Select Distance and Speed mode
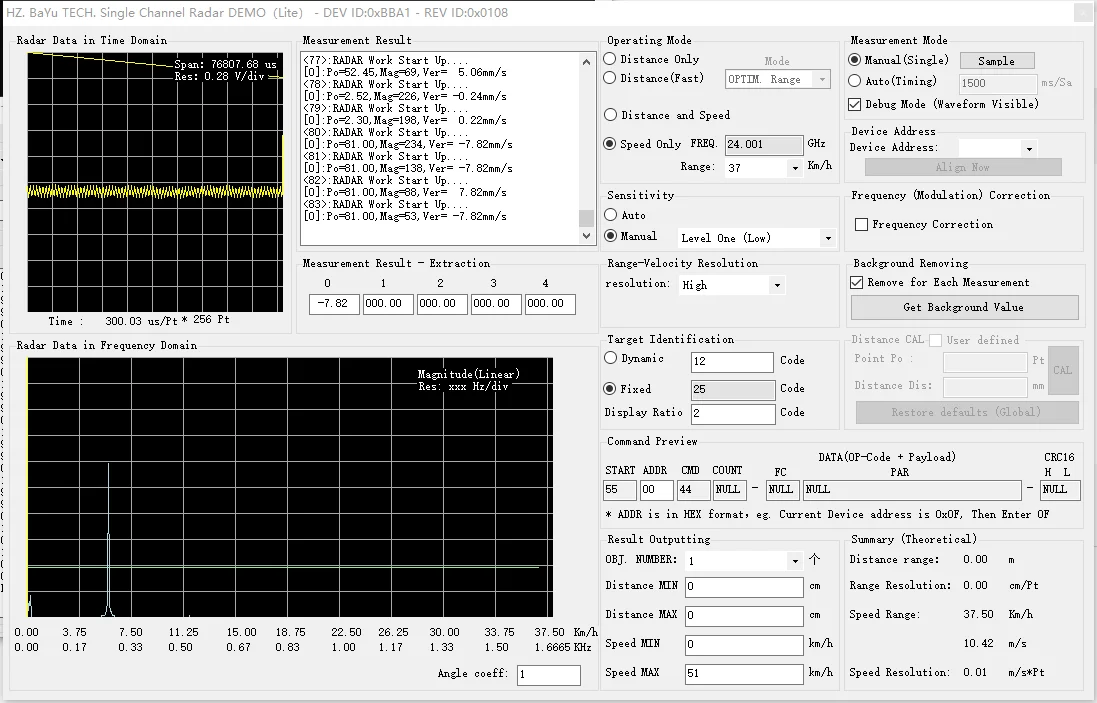This screenshot has height=703, width=1097. coord(611,115)
